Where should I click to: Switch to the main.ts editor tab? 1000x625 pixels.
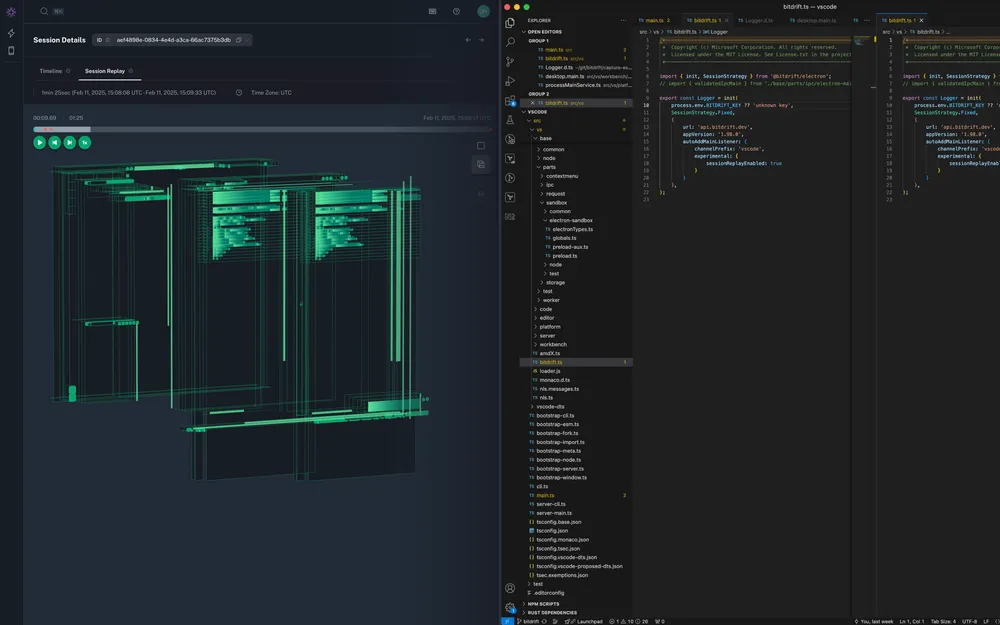coord(653,20)
